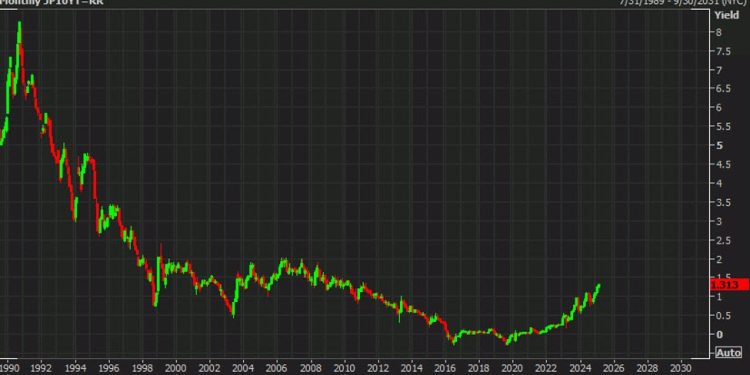
Task: Click the 2028 year label
Action: coord(647,368)
